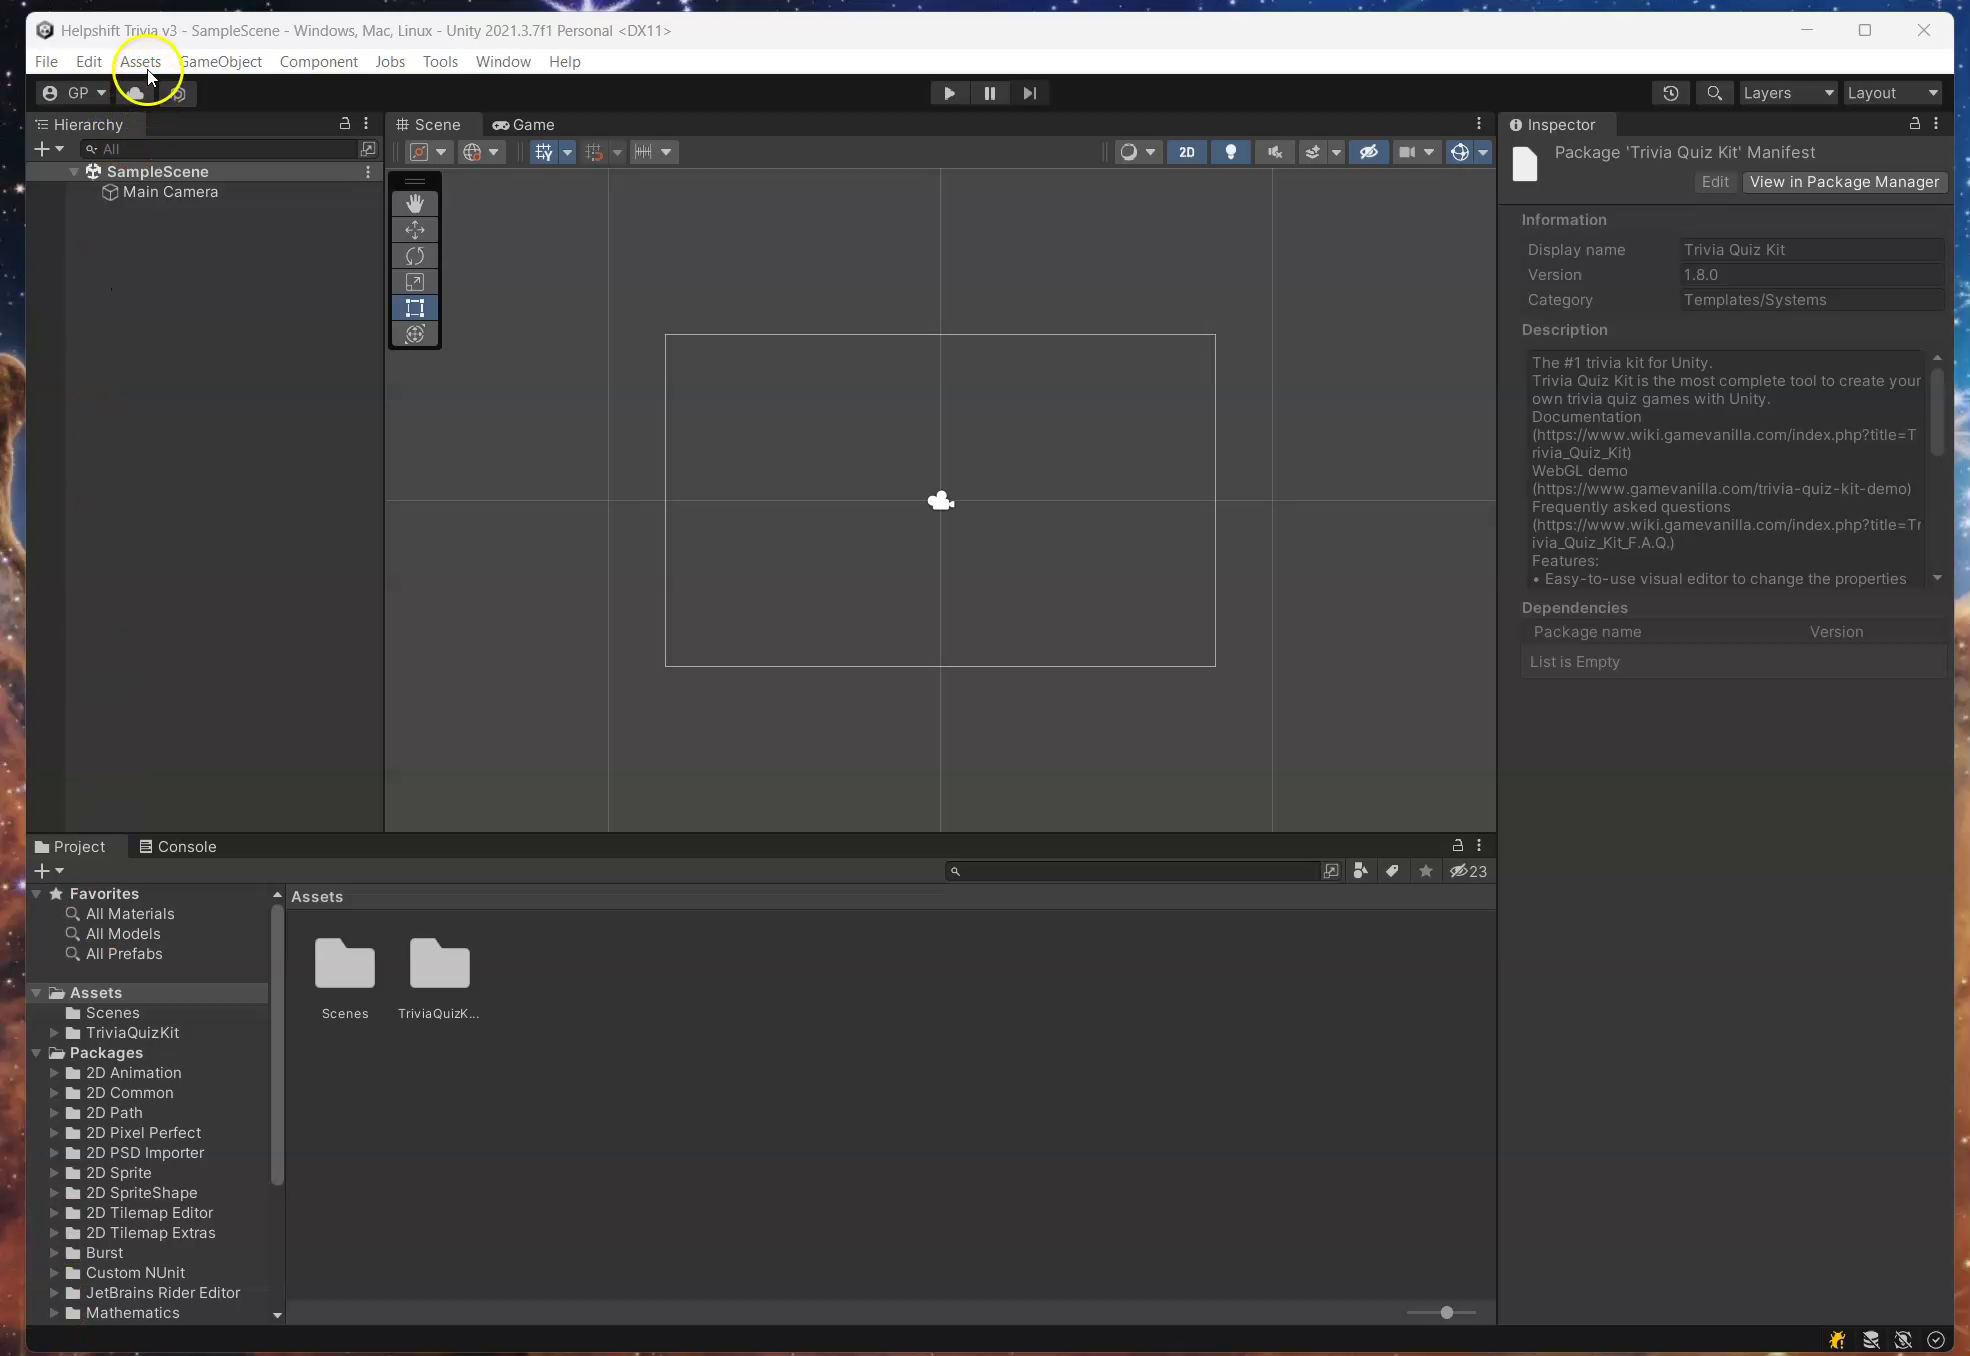Viewport: 1970px width, 1356px height.
Task: Open the Hierarchy create plus dropdown
Action: click(48, 149)
